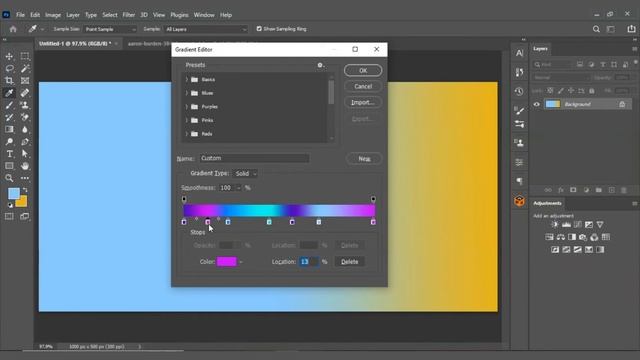The image size is (640, 360).
Task: Expand the Basics presets folder
Action: coord(187,80)
